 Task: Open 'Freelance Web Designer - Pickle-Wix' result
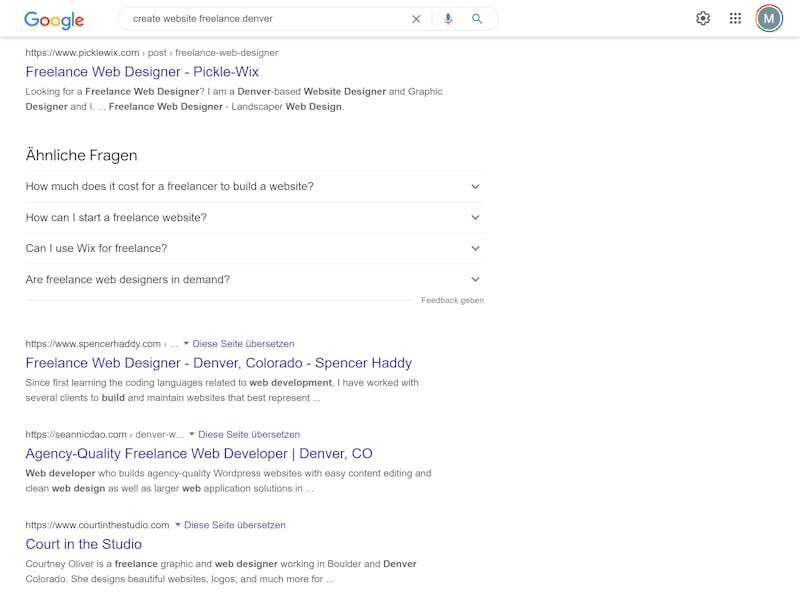(x=142, y=72)
